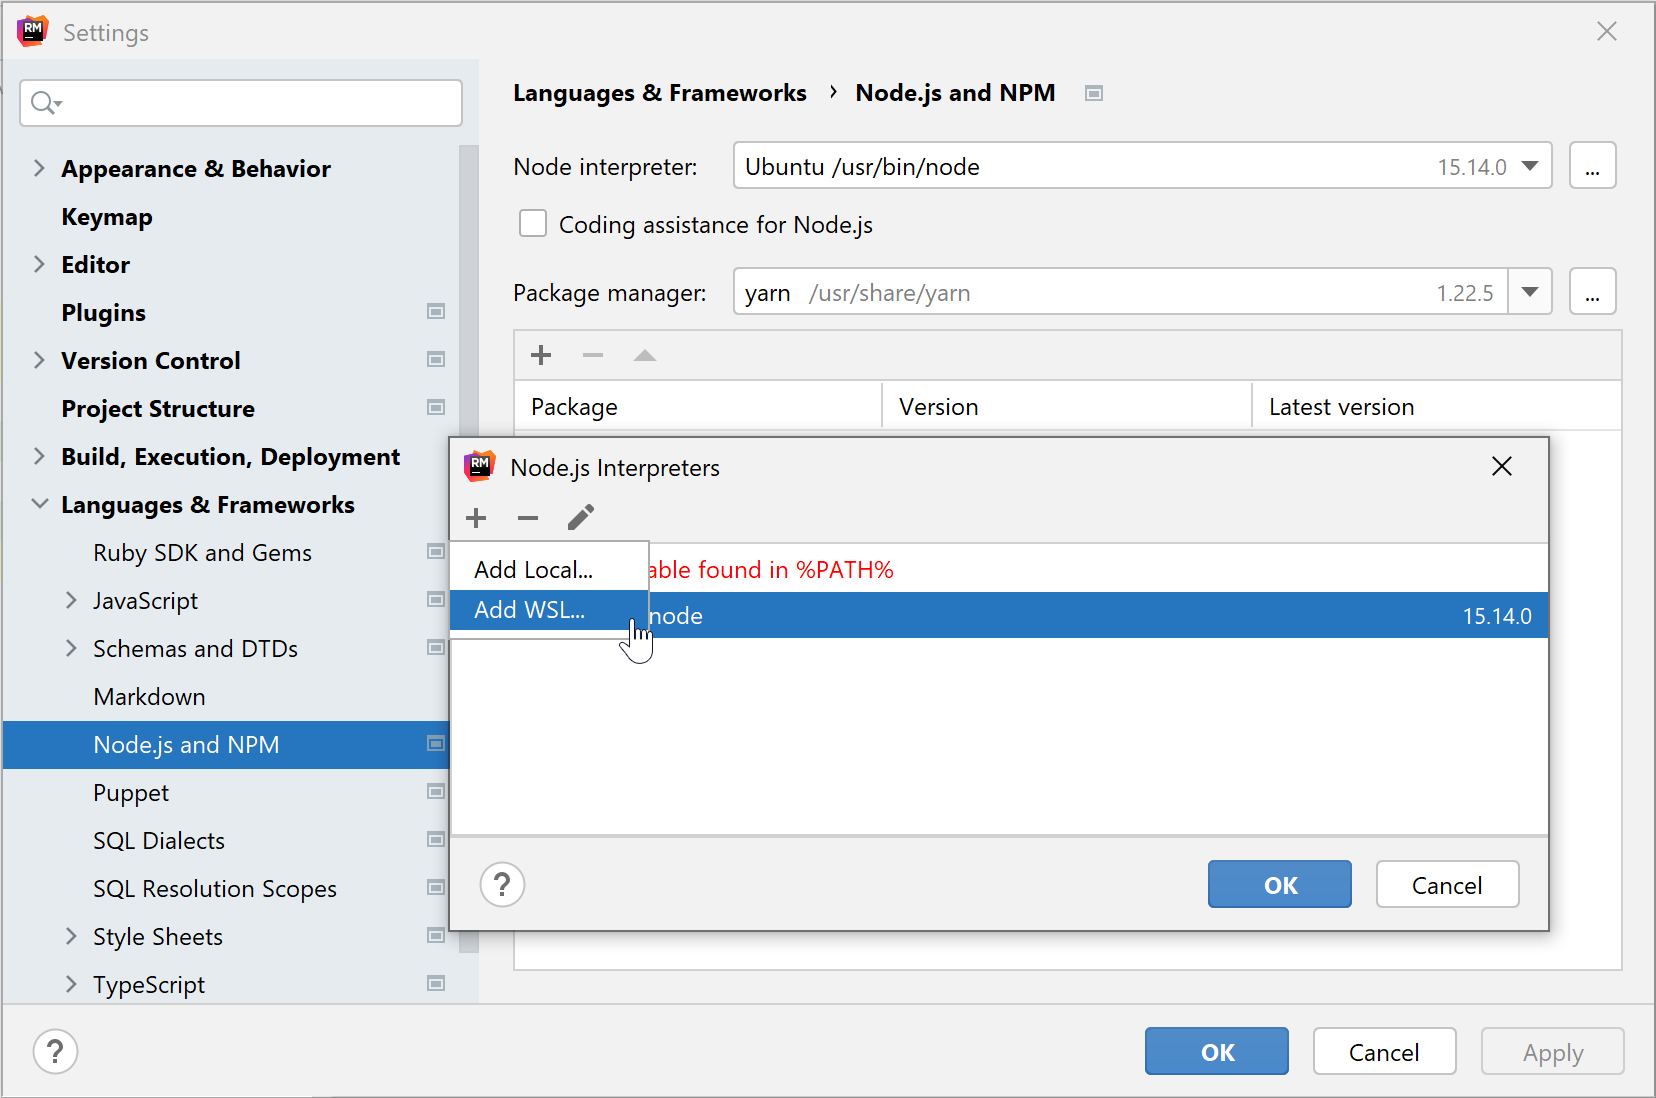The height and width of the screenshot is (1098, 1656).
Task: Add a new interpreter with the plus icon
Action: pyautogui.click(x=476, y=517)
